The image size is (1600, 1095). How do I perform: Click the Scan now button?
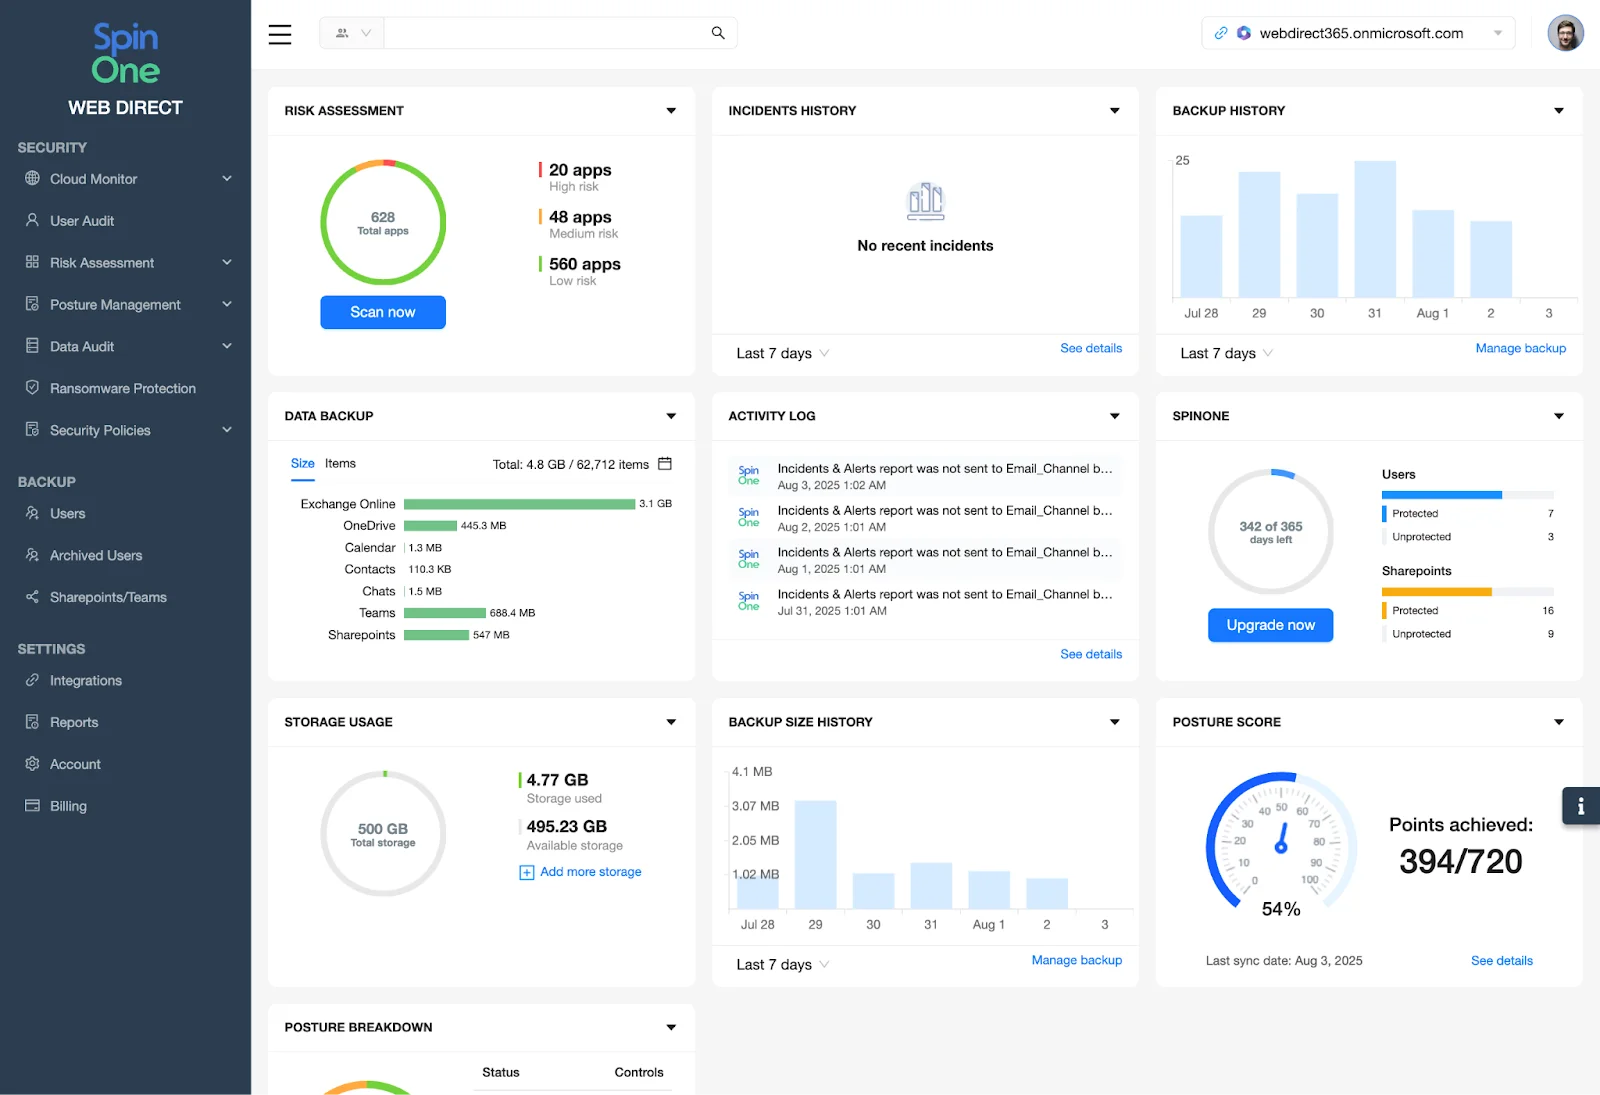382,312
